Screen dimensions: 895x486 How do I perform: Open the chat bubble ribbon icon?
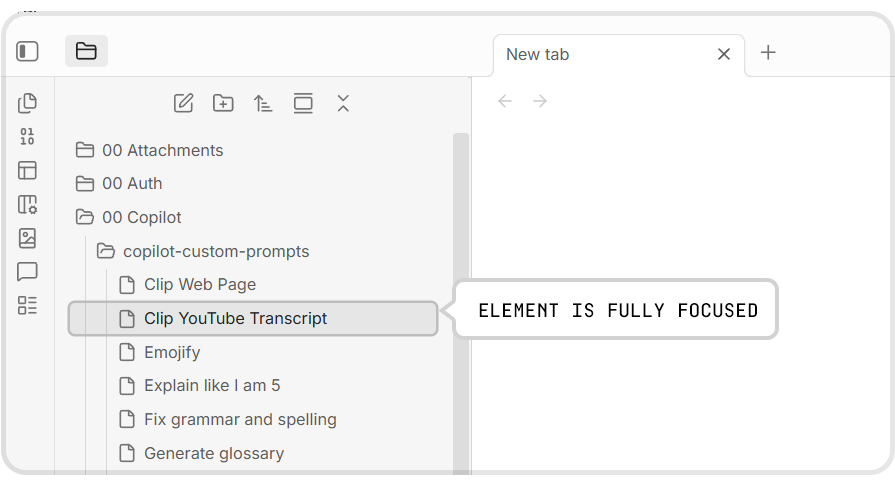pos(28,272)
